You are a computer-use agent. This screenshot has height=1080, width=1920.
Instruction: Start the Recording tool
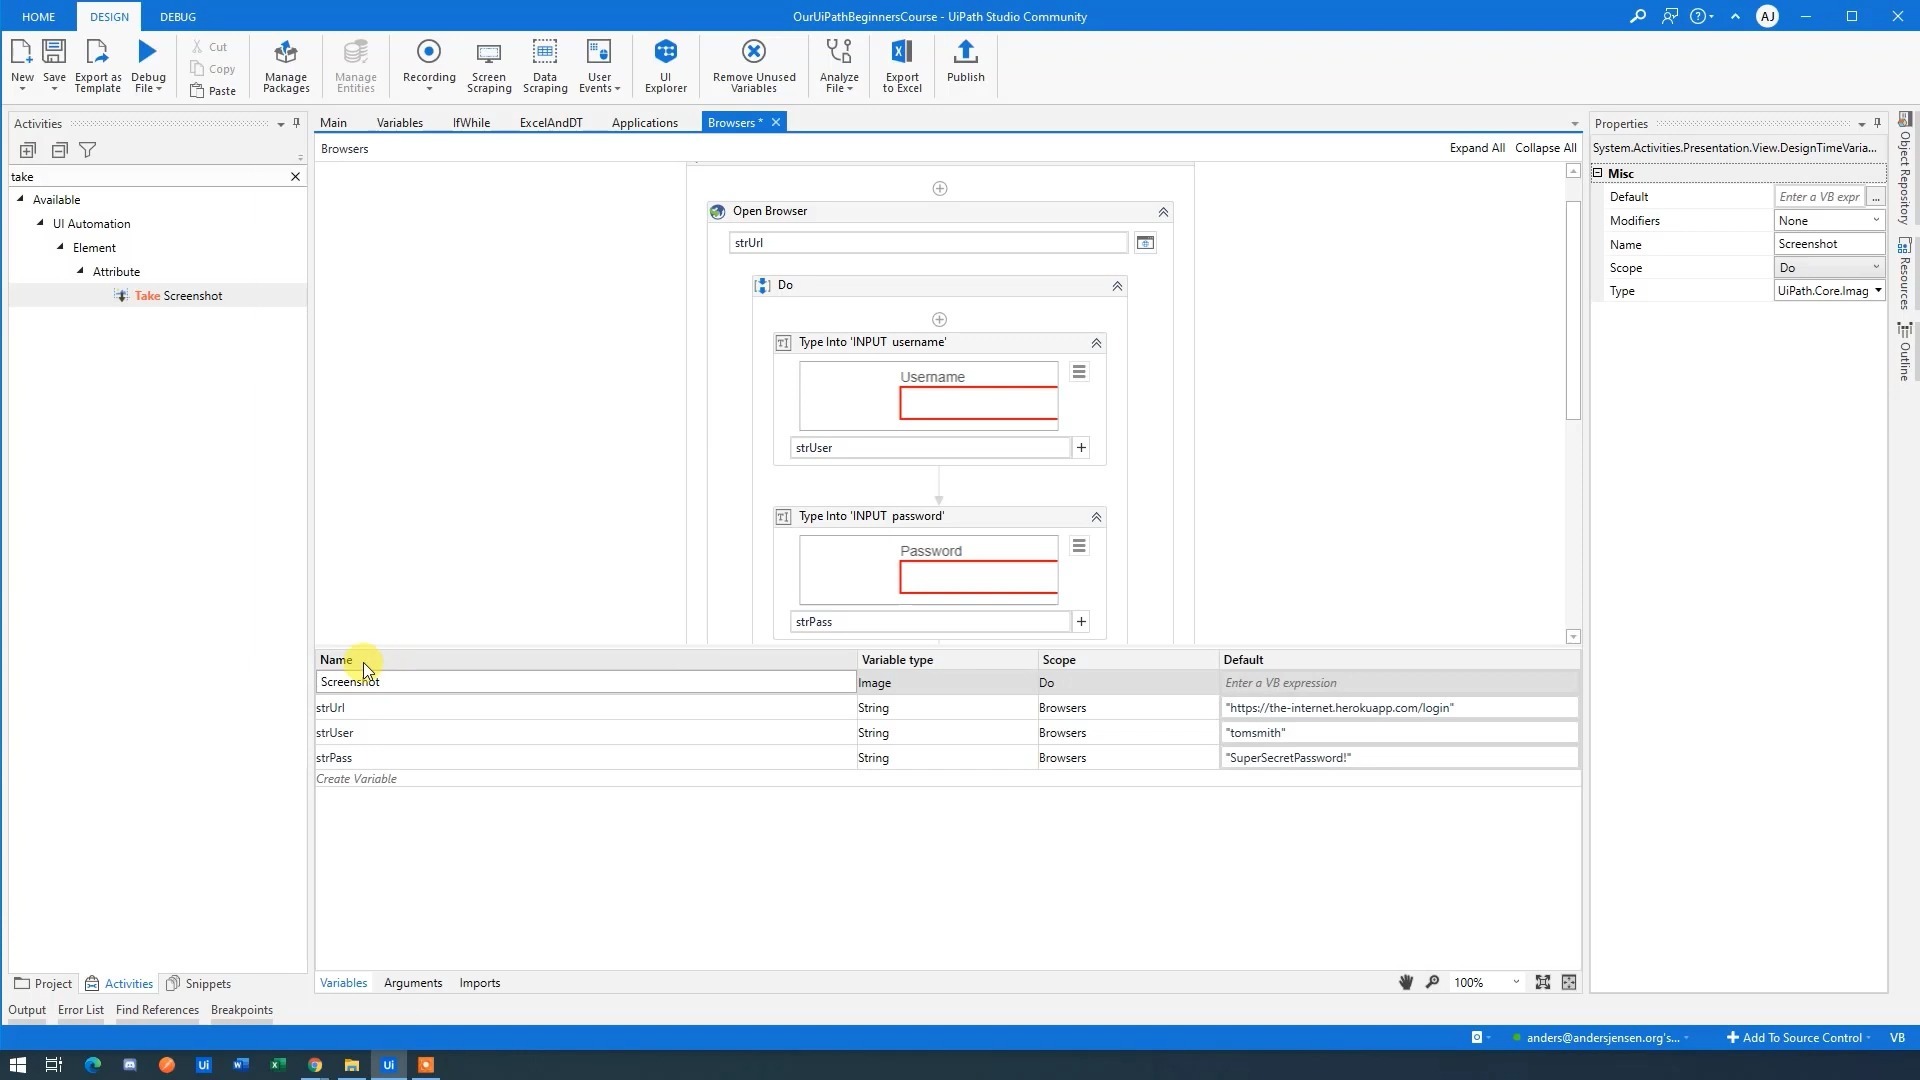click(429, 66)
